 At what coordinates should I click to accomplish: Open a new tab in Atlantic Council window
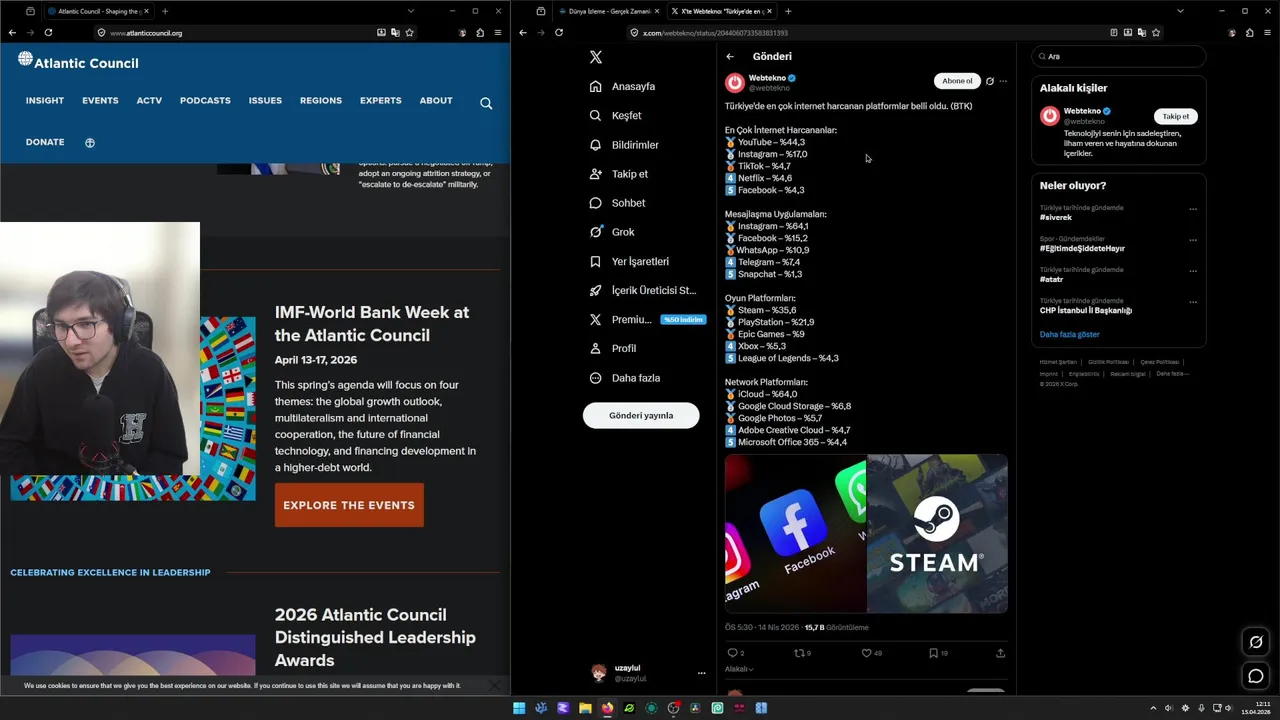pos(165,11)
